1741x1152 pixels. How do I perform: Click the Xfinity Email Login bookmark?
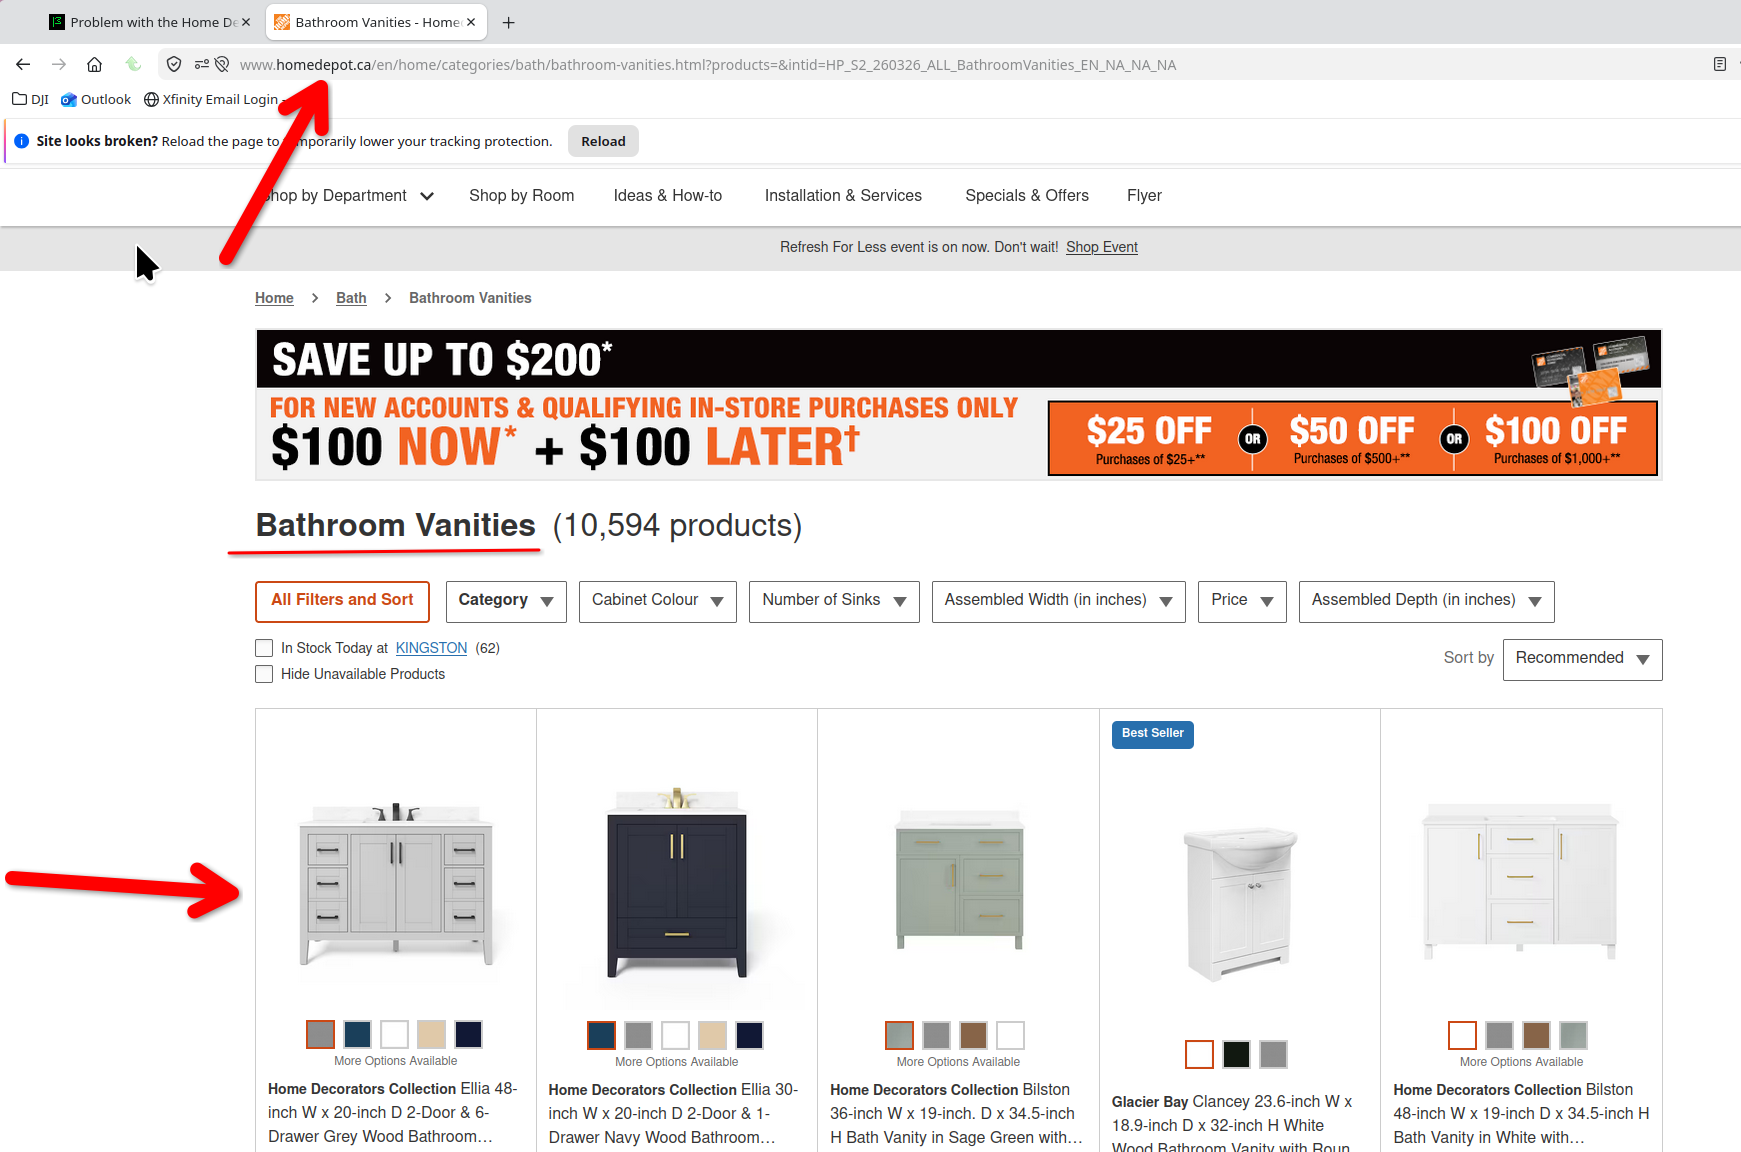[x=211, y=99]
